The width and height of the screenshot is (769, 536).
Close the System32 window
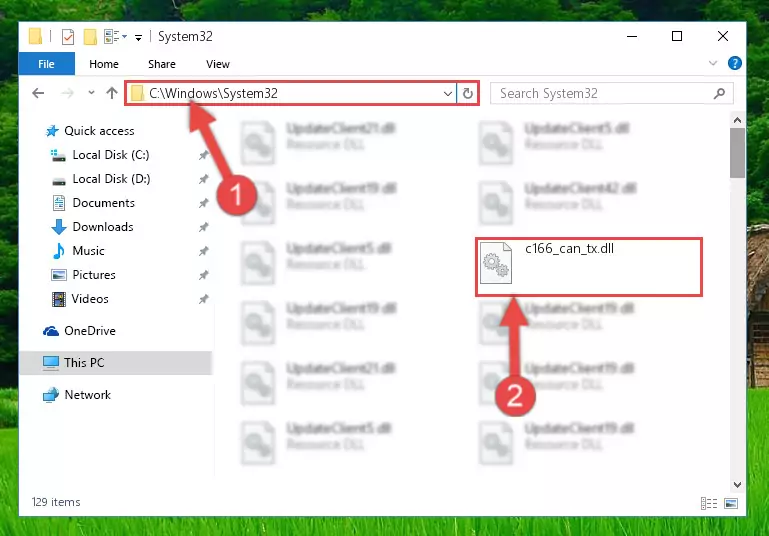point(722,36)
